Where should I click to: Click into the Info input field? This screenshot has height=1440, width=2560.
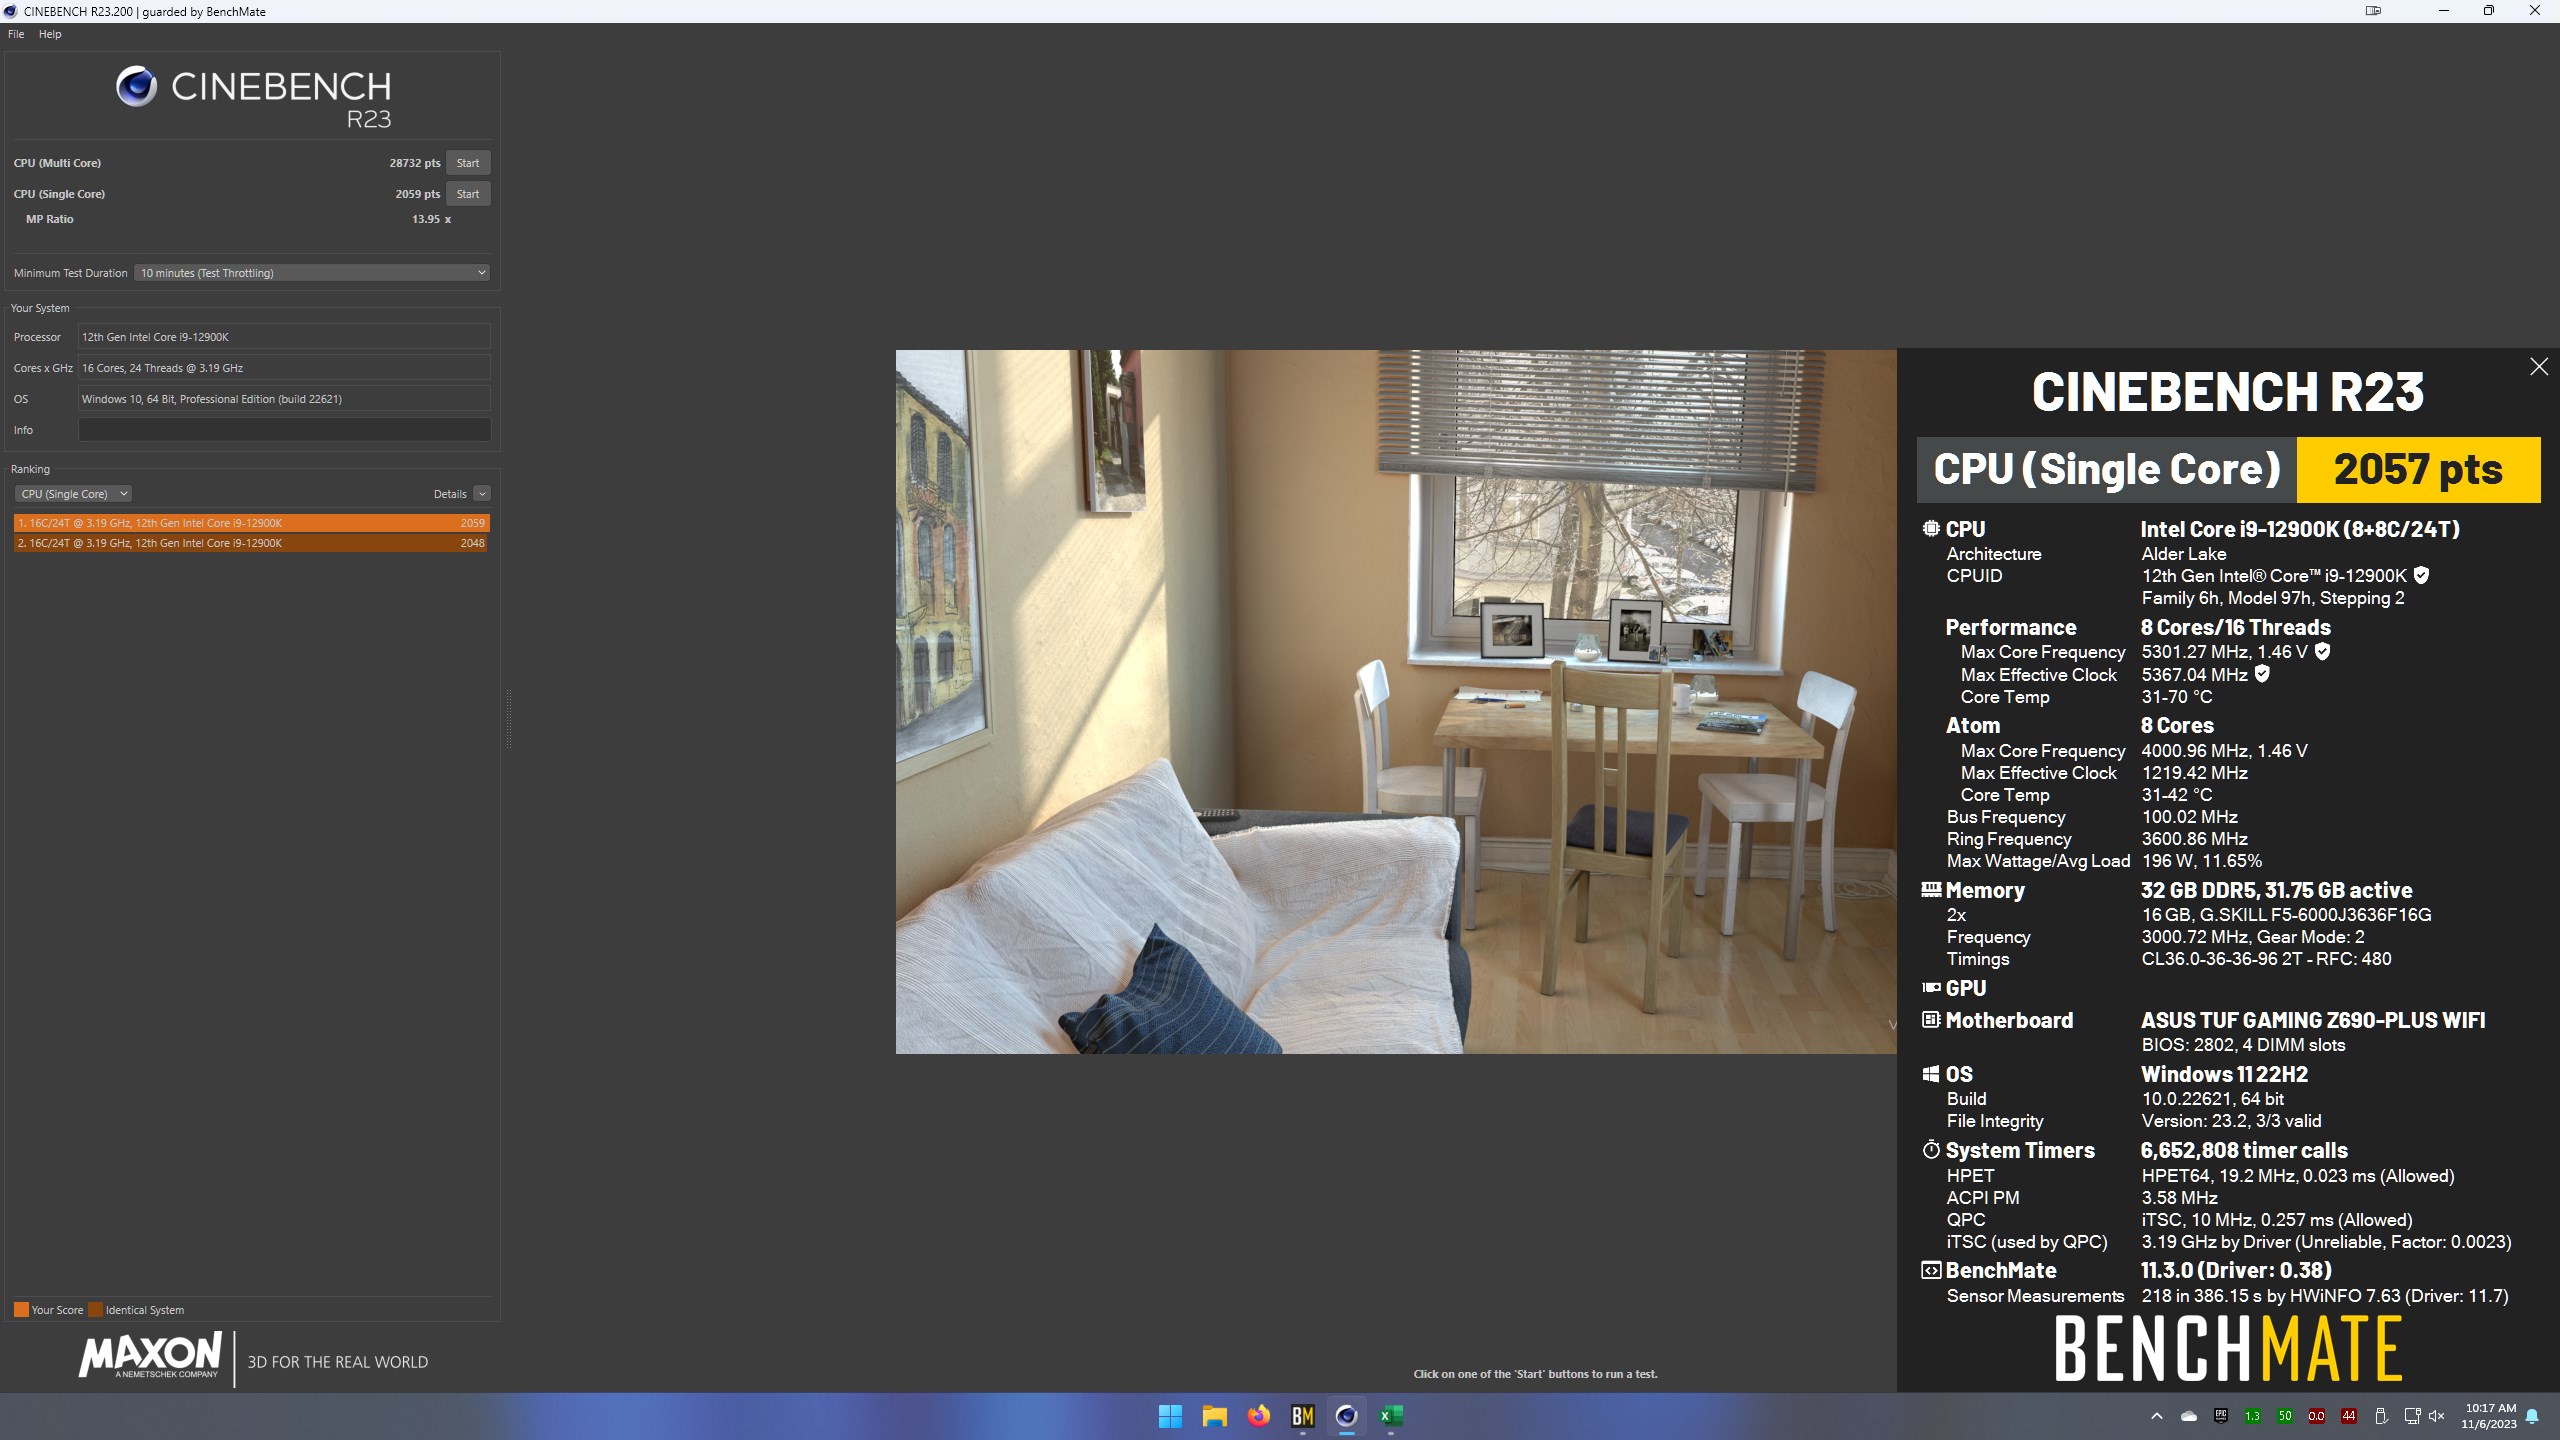click(x=284, y=430)
